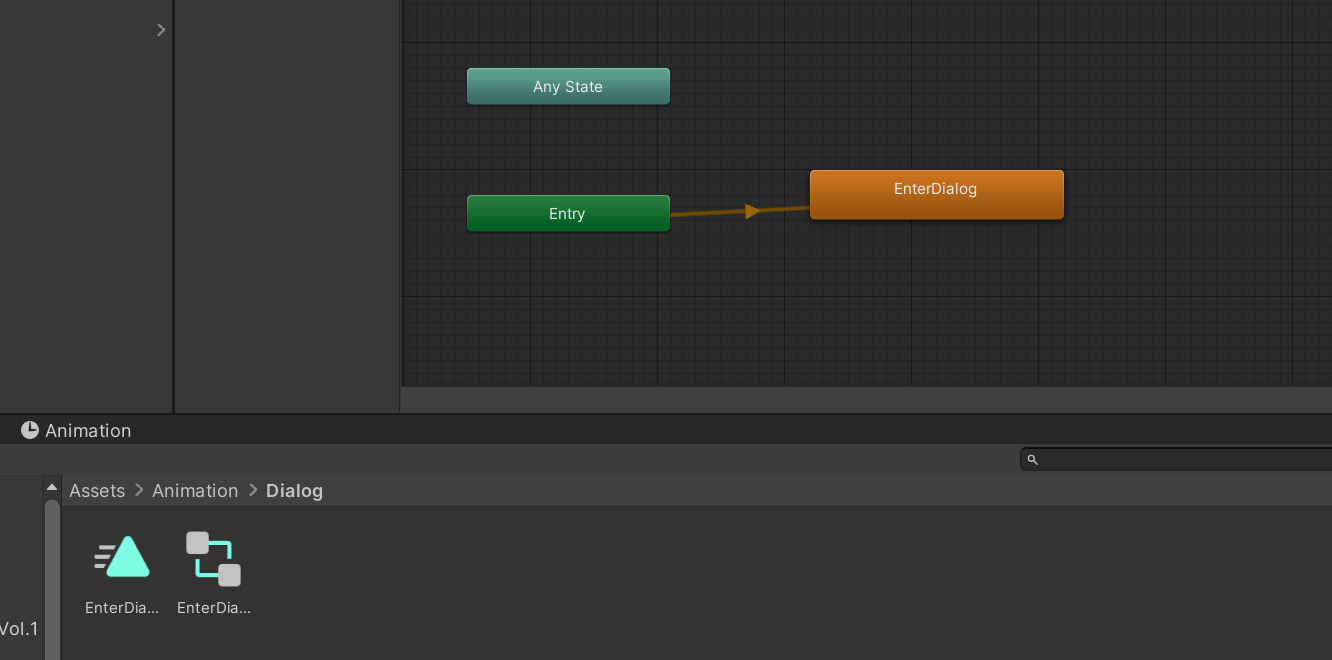Click Dialog folder in breadcrumb
Viewport: 1332px width, 660px height.
coord(294,491)
